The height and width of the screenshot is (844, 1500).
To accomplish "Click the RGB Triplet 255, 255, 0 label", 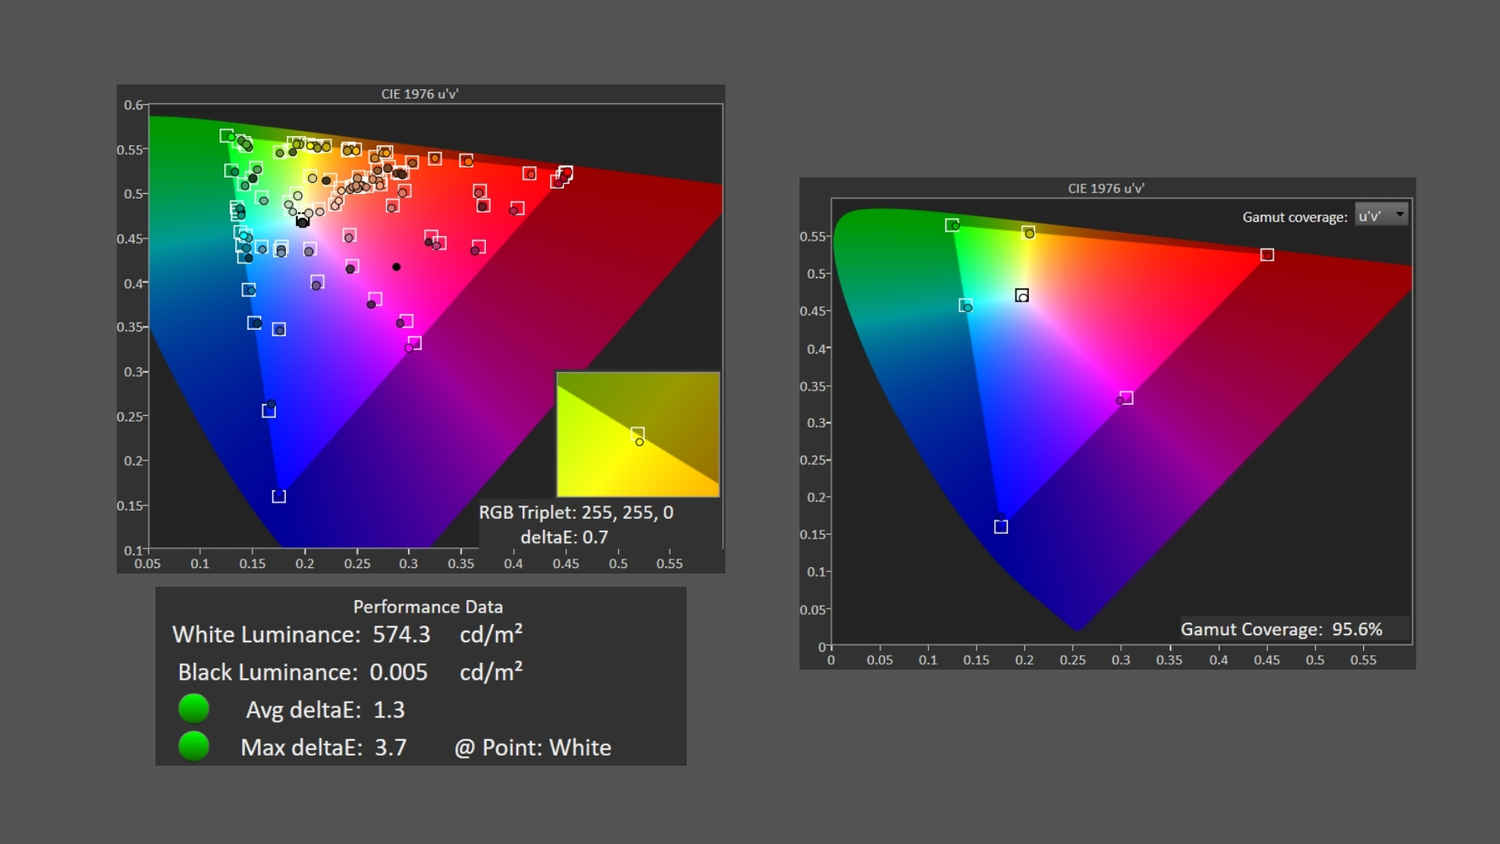I will pos(576,512).
